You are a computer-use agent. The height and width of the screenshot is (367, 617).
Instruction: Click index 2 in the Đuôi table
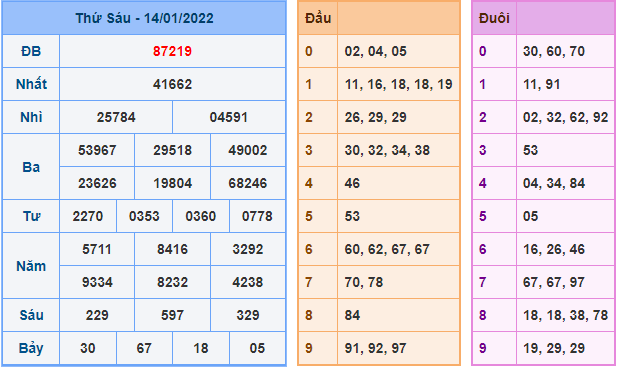(x=482, y=117)
